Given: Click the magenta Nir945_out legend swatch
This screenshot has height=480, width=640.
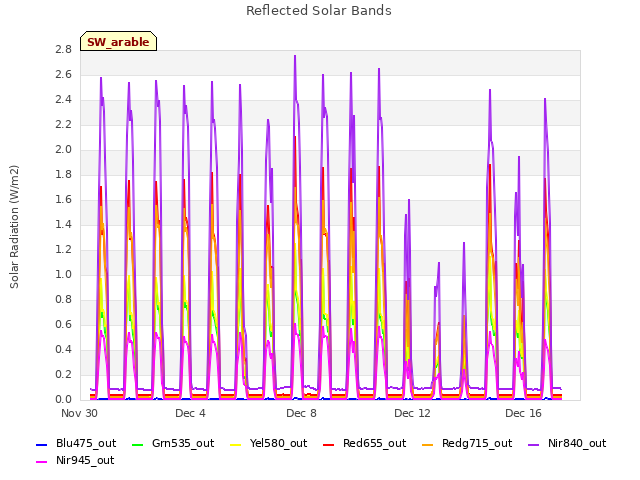Looking at the screenshot, I should (42, 462).
